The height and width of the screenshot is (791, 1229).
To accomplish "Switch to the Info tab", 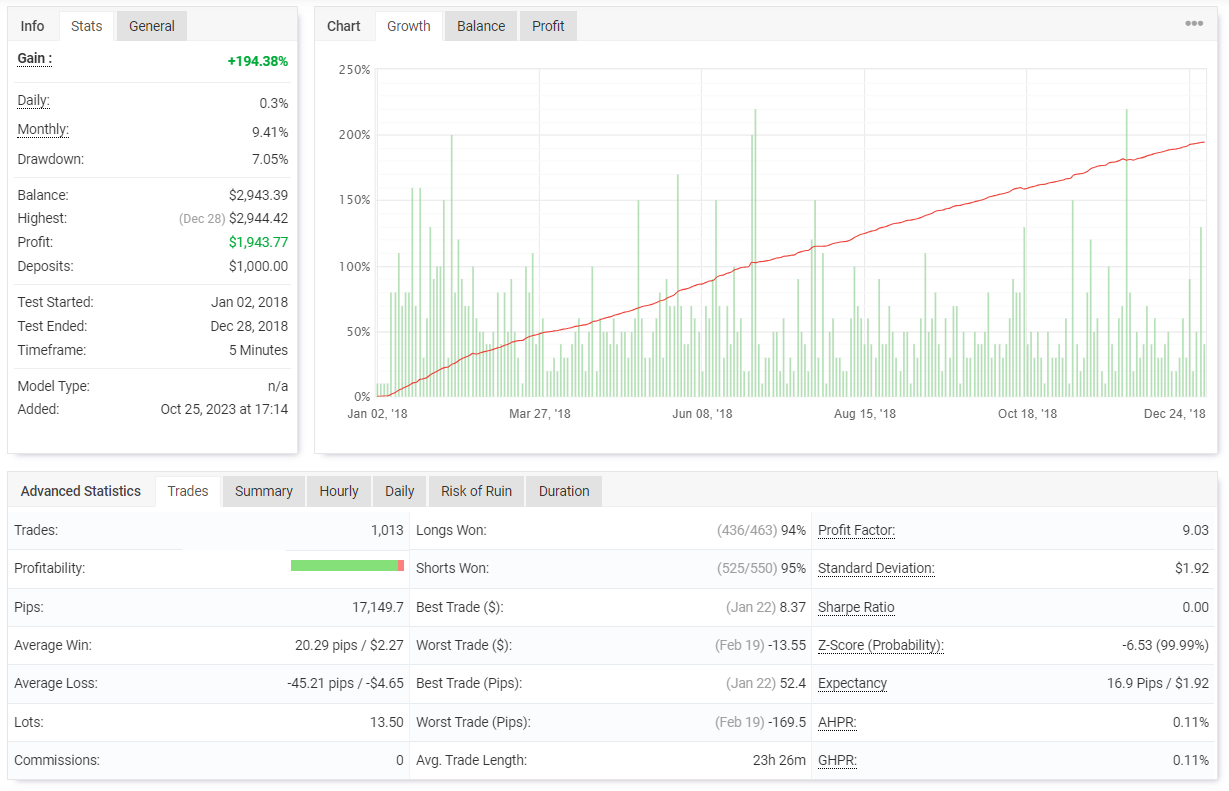I will click(x=33, y=26).
